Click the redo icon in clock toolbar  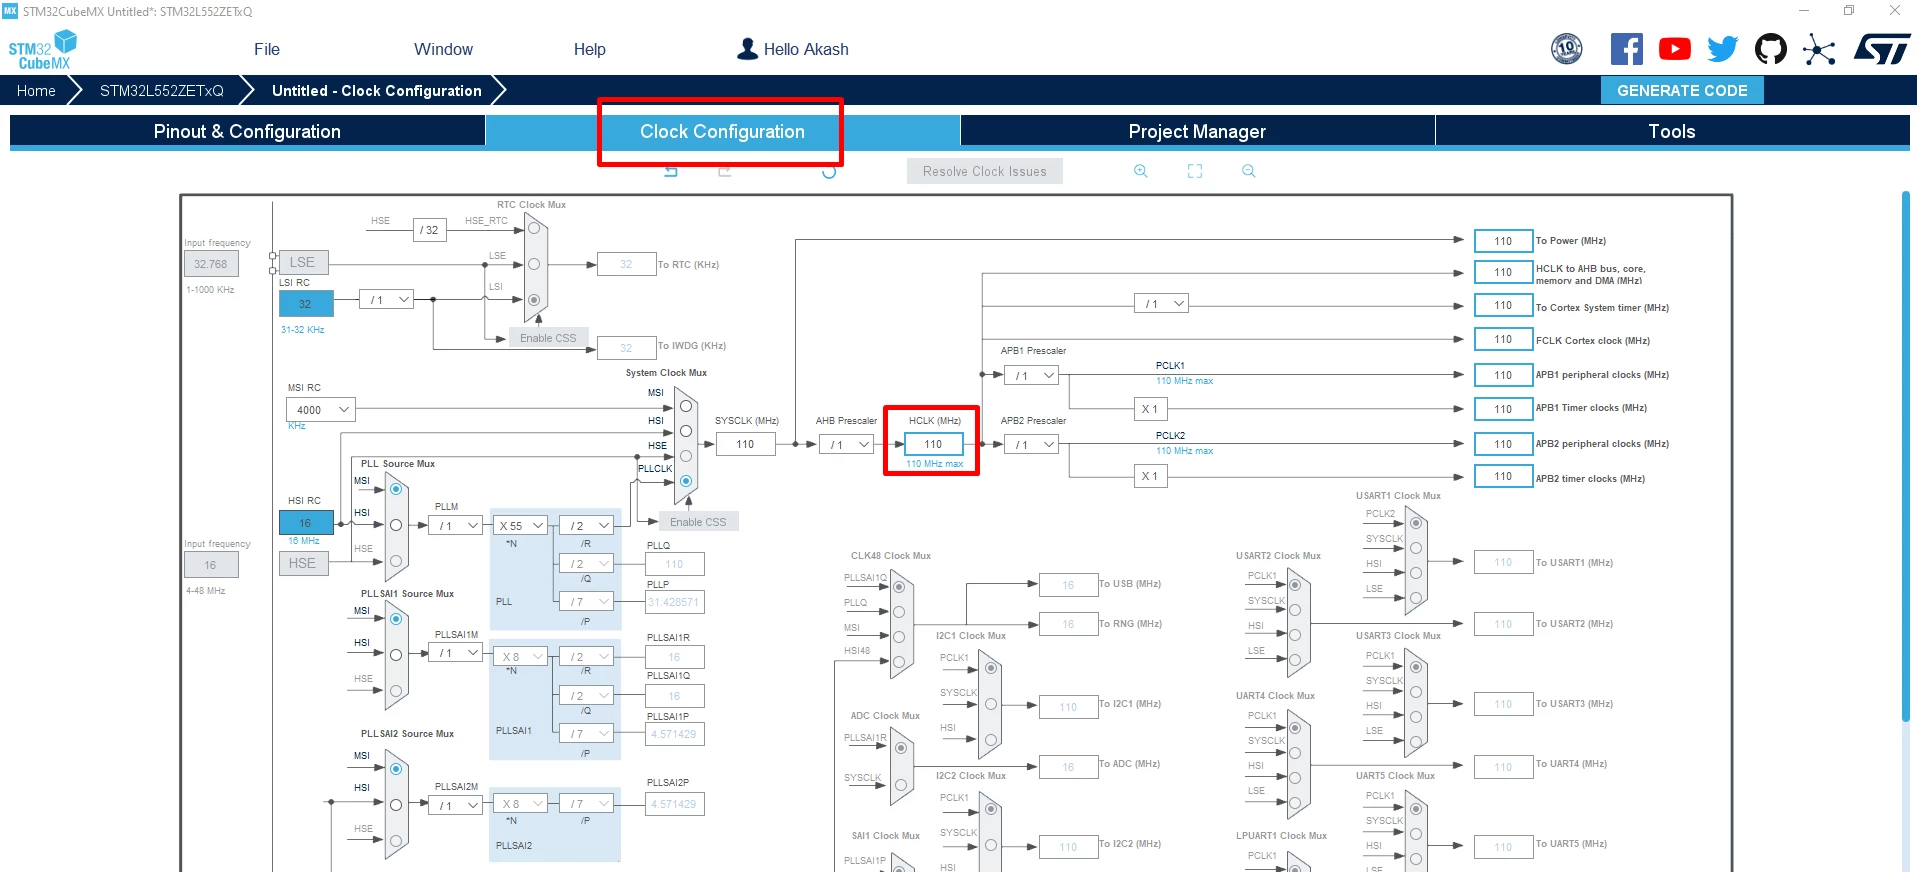coord(725,172)
